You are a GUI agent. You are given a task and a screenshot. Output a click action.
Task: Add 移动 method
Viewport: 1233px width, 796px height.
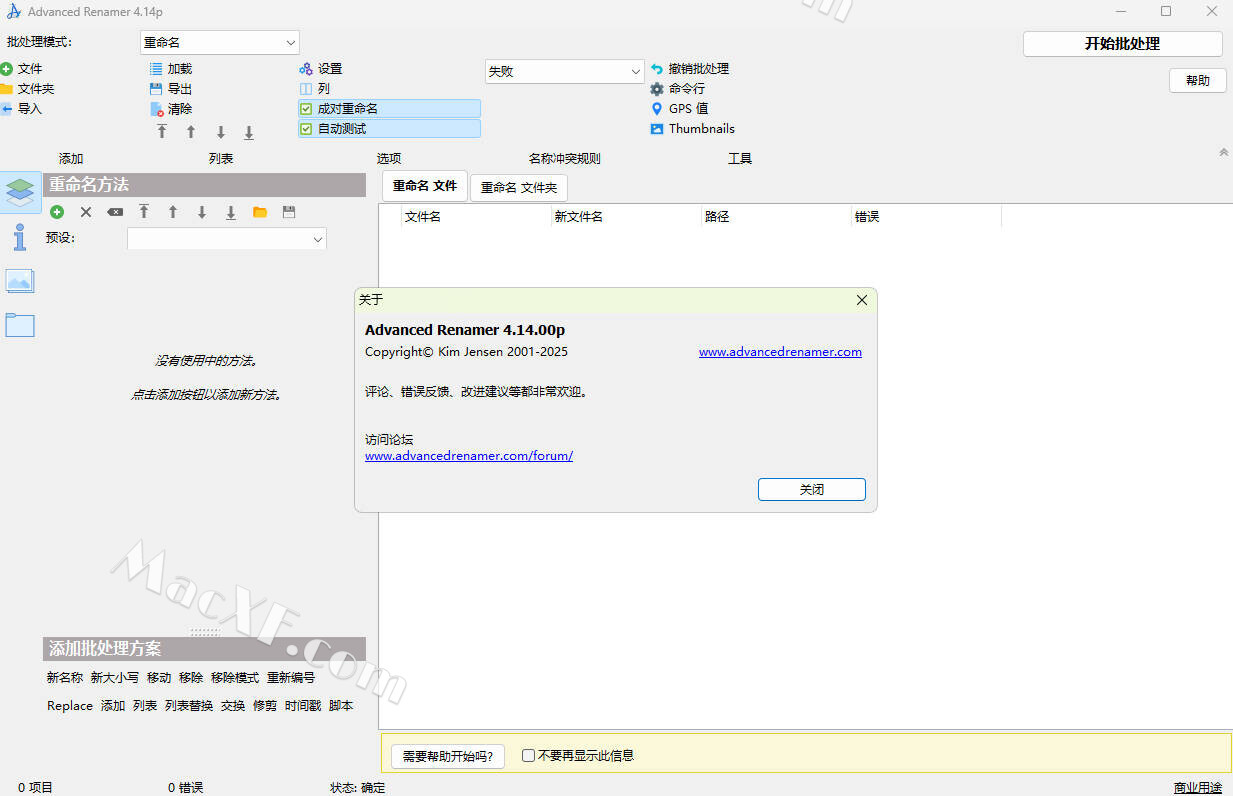159,678
